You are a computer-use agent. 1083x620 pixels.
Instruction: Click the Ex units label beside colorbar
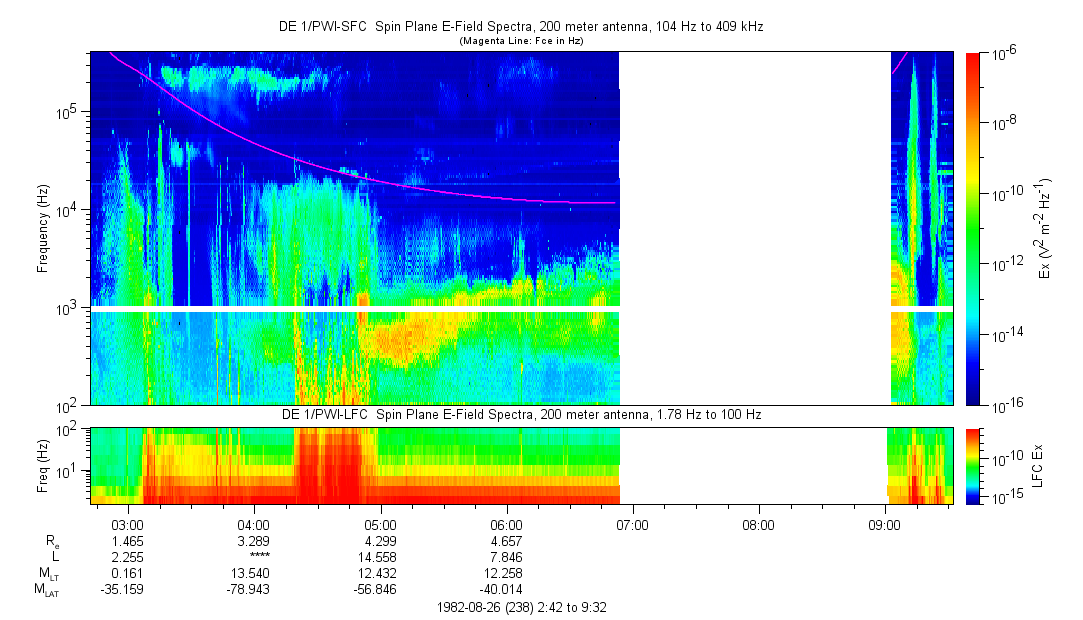click(1044, 229)
